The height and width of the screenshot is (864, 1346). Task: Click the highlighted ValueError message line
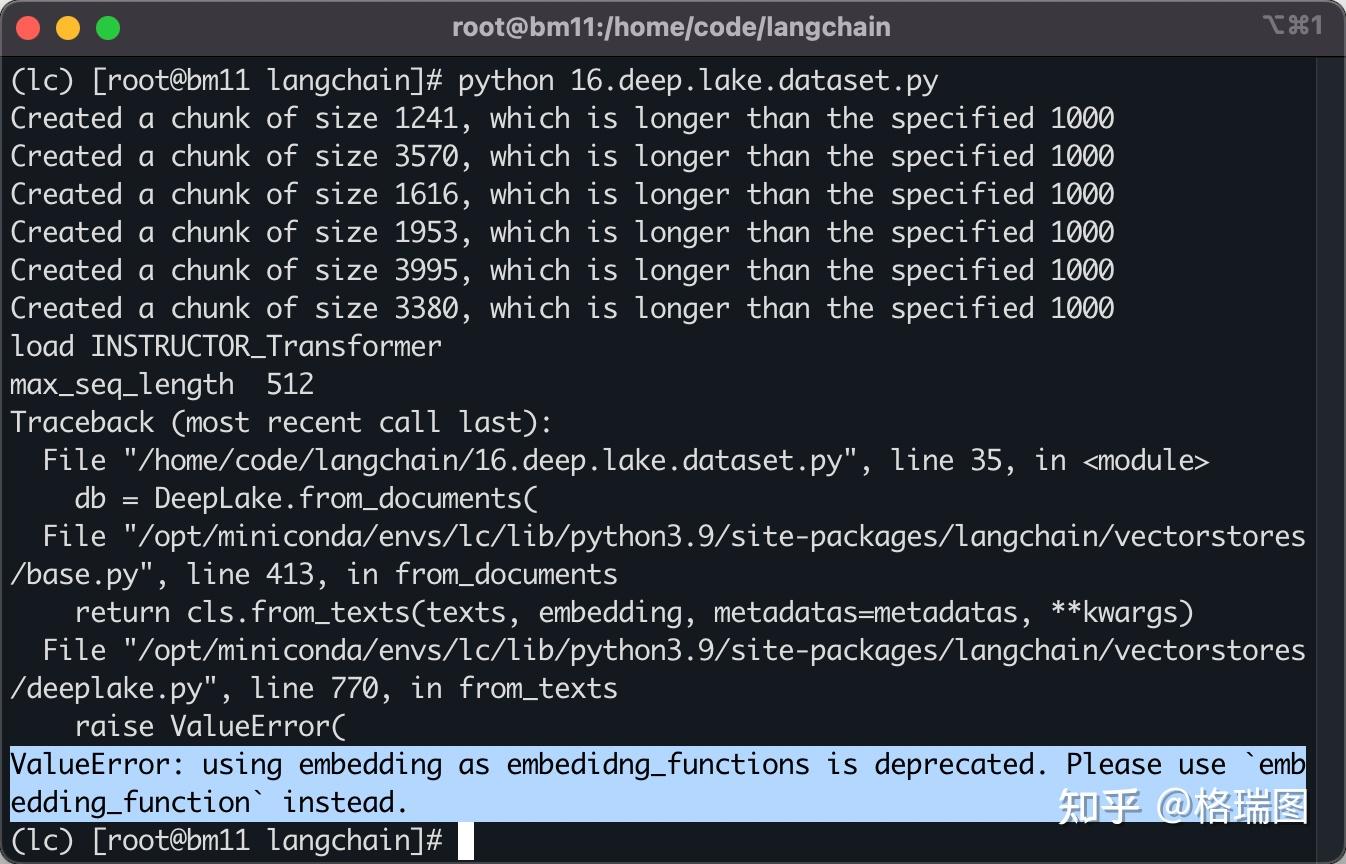[658, 784]
